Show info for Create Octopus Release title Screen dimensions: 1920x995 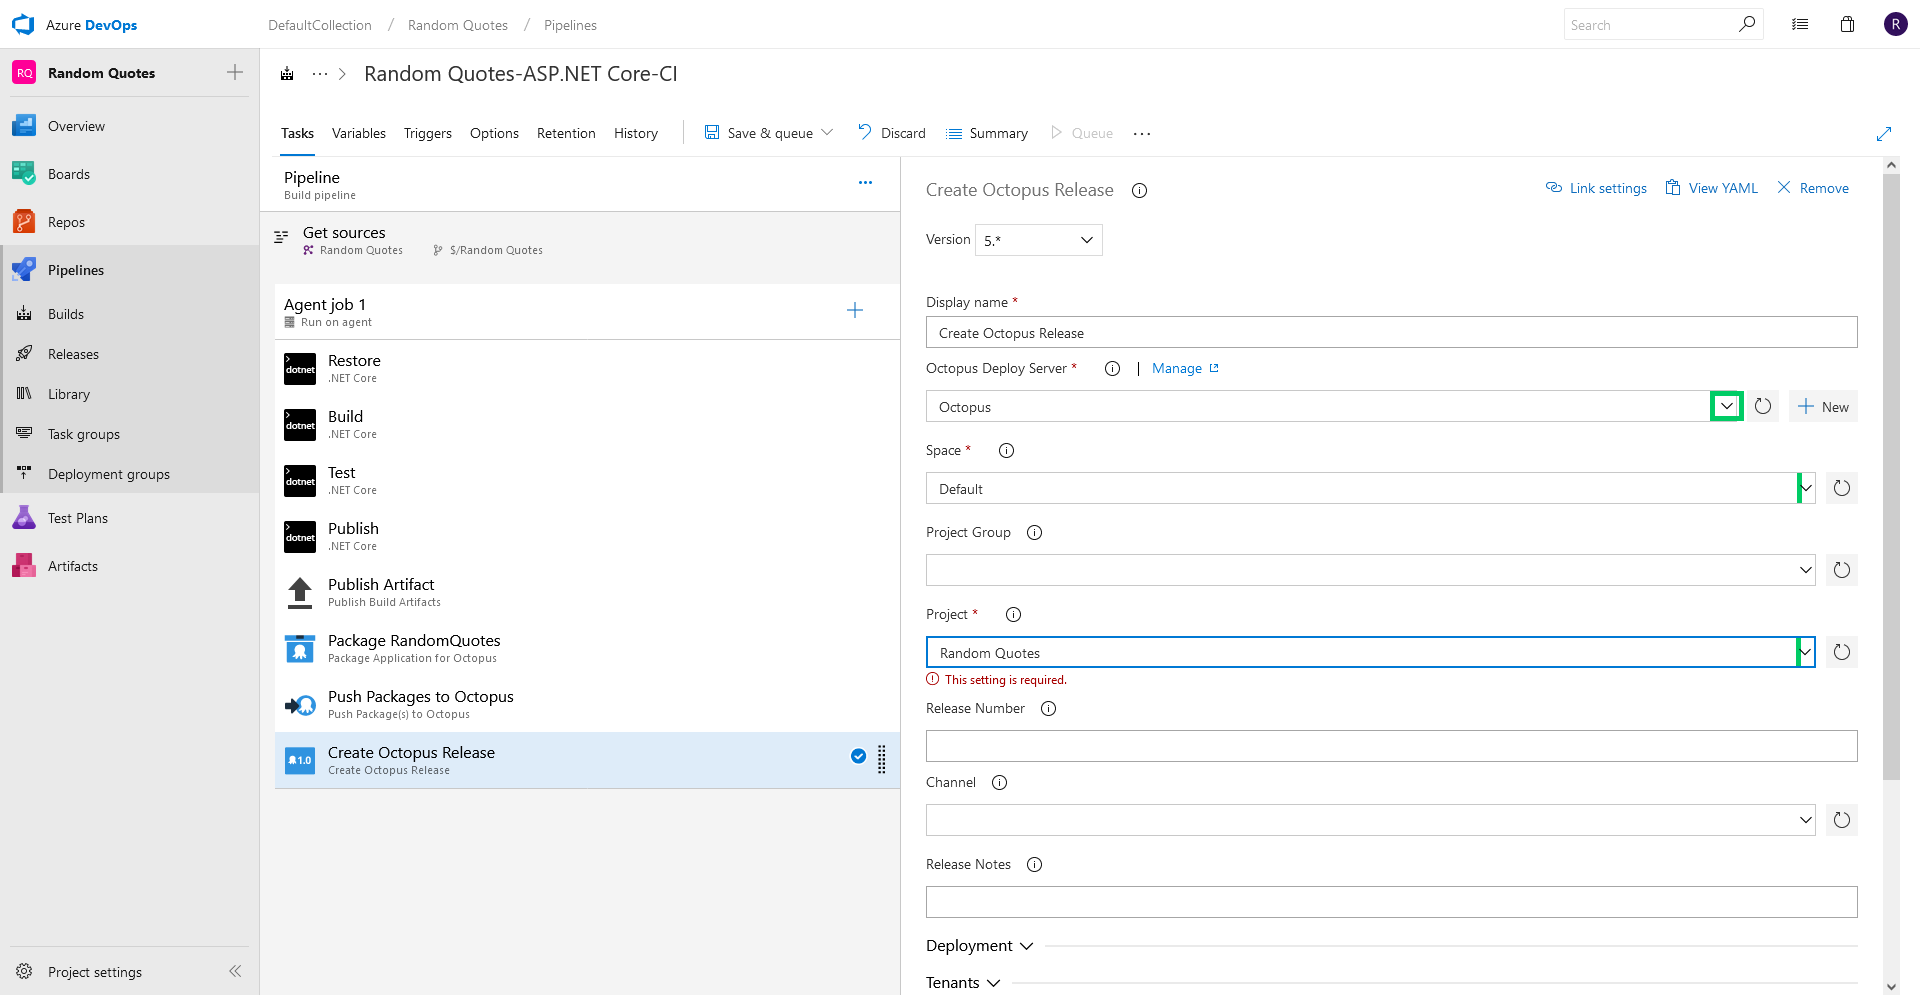[x=1139, y=191]
